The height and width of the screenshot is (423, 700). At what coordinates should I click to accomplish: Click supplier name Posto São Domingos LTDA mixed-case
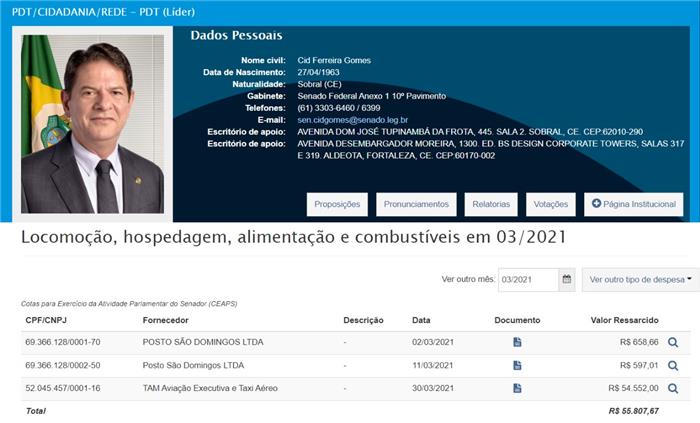tap(193, 365)
